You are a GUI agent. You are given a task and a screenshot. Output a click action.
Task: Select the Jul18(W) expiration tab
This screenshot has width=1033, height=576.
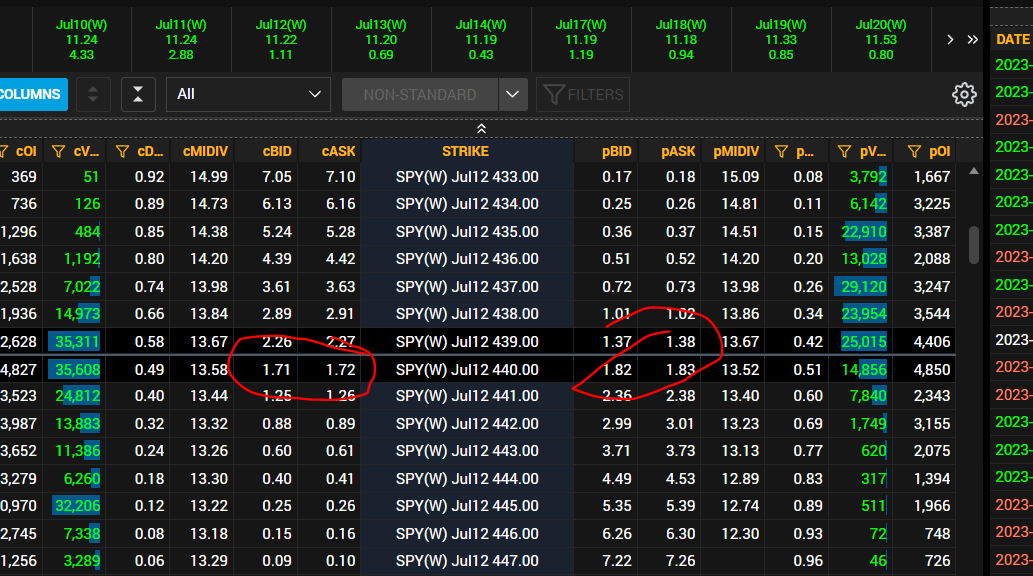click(x=681, y=40)
